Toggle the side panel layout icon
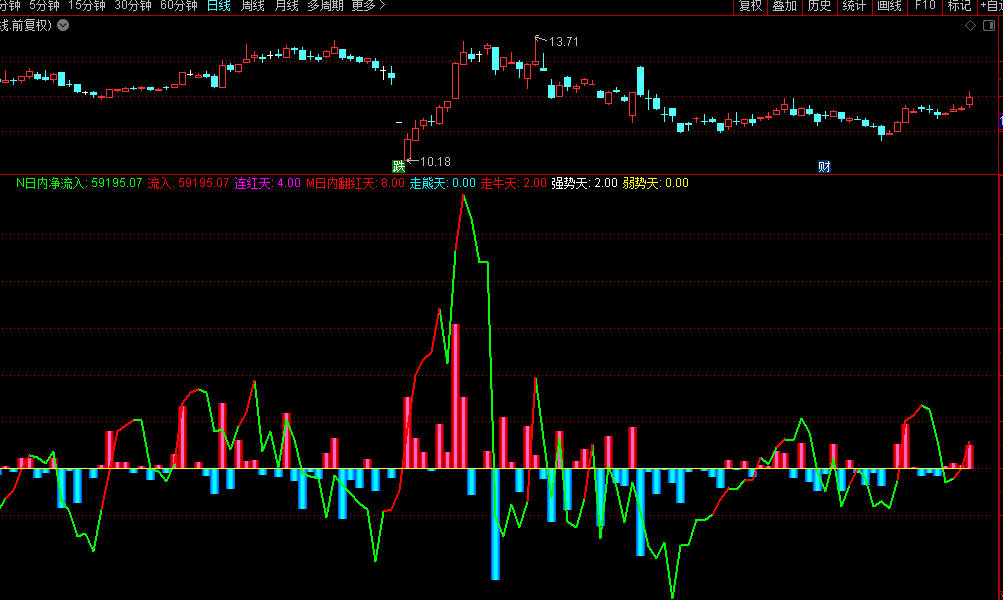The height and width of the screenshot is (600, 1003). tap(988, 25)
